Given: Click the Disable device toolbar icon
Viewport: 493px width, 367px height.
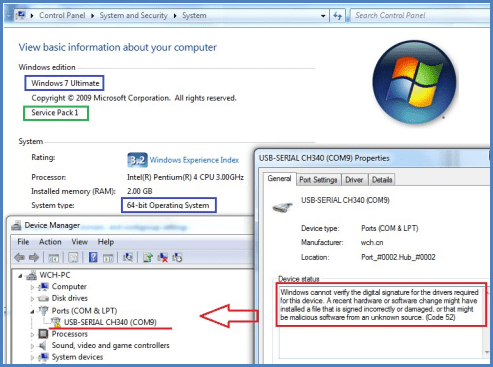Looking at the screenshot, I should (177, 257).
